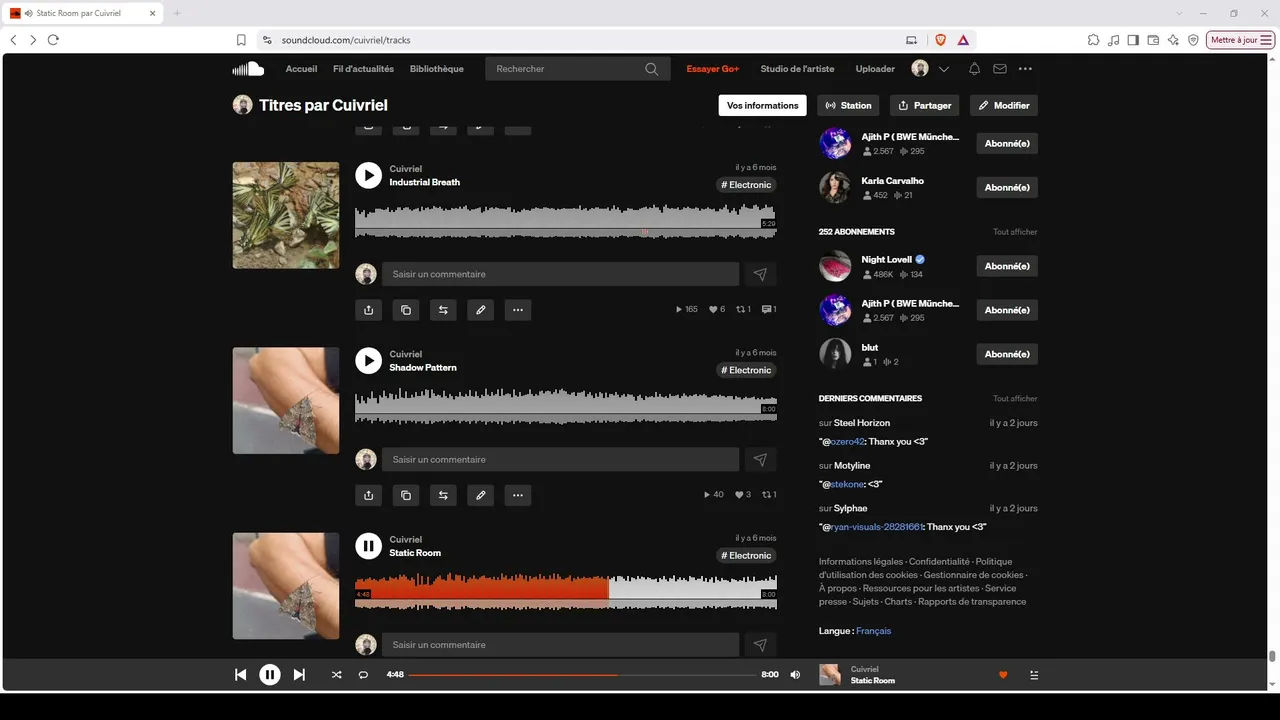Click the Station button
Screen dimensions: 1280x720
[x=848, y=105]
